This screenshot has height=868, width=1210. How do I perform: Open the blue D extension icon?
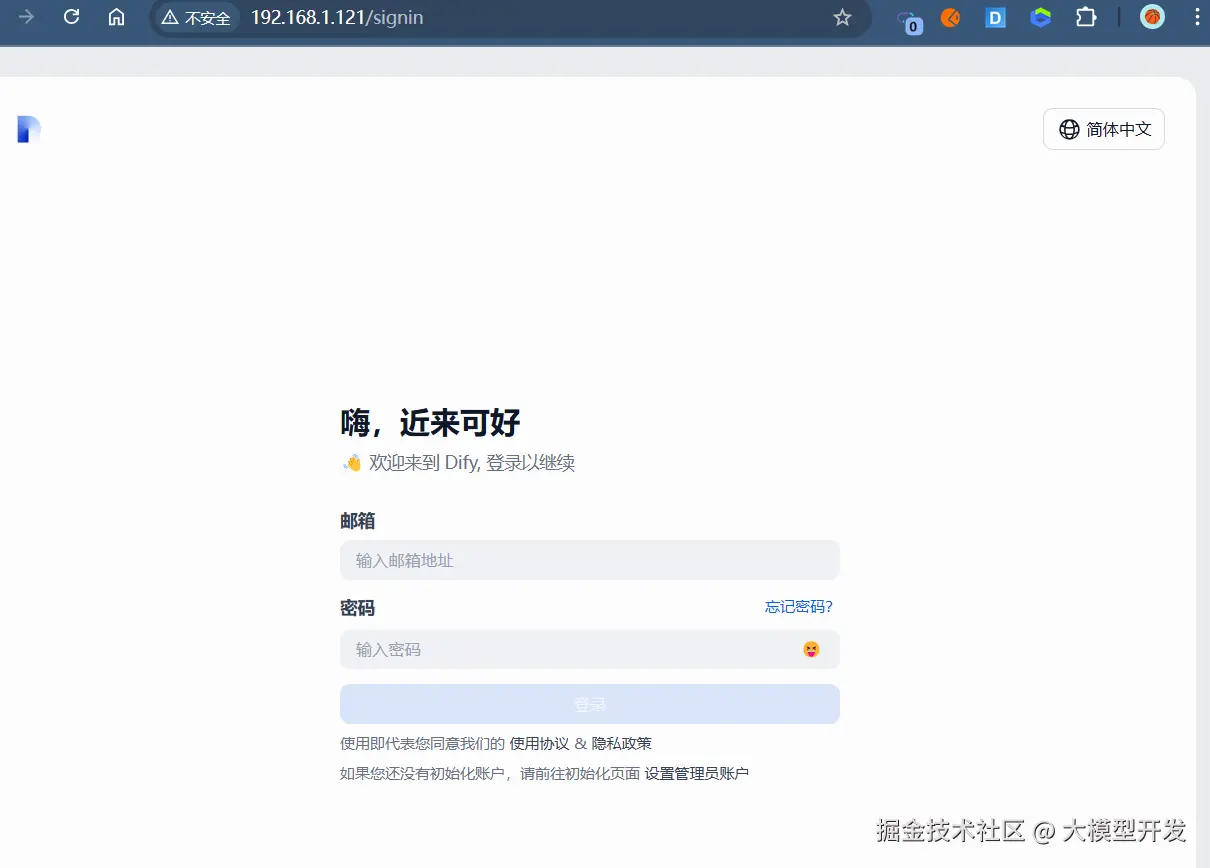(995, 17)
